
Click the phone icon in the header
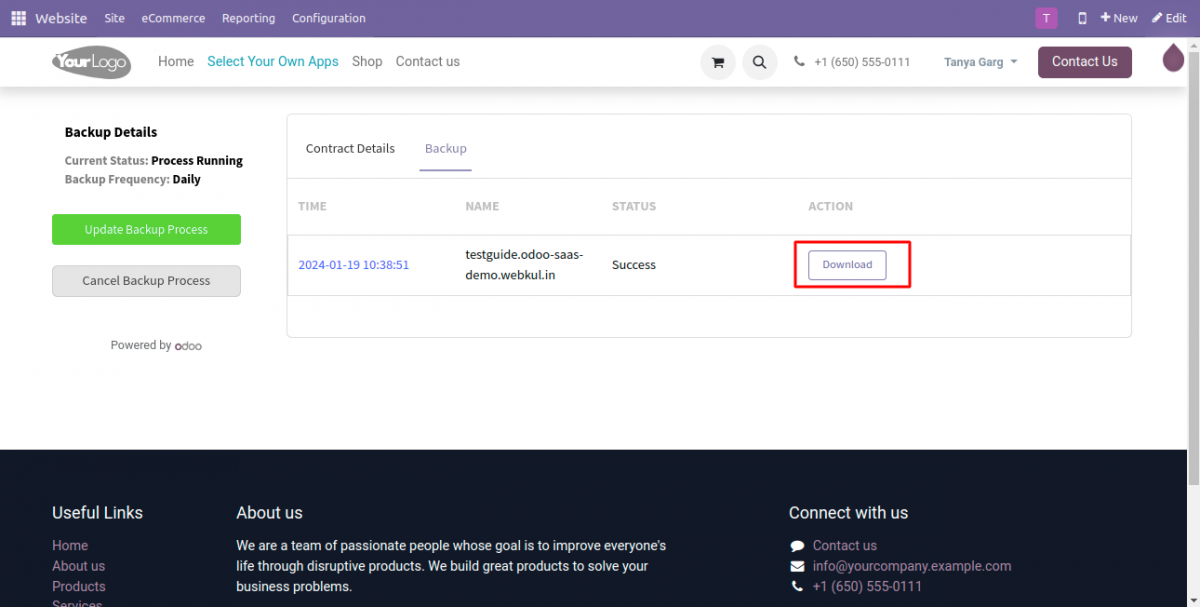(x=798, y=61)
